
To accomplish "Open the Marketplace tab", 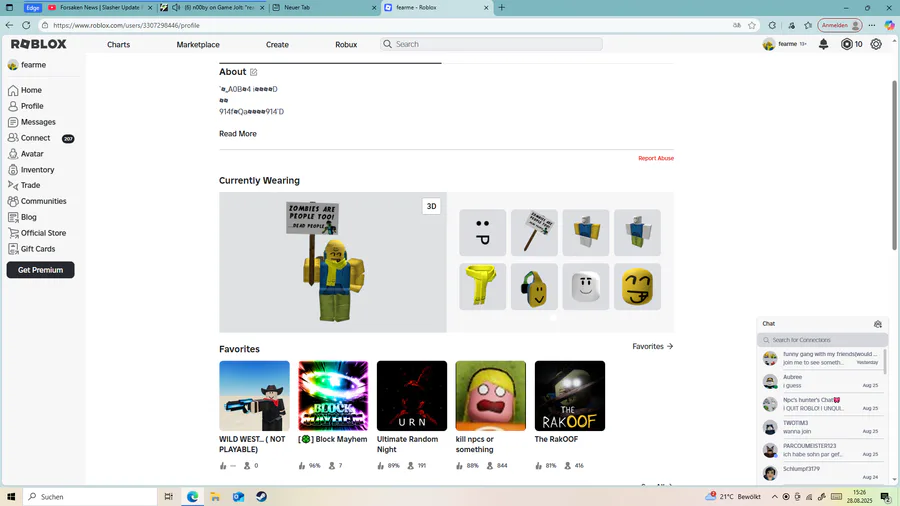I will [x=198, y=45].
